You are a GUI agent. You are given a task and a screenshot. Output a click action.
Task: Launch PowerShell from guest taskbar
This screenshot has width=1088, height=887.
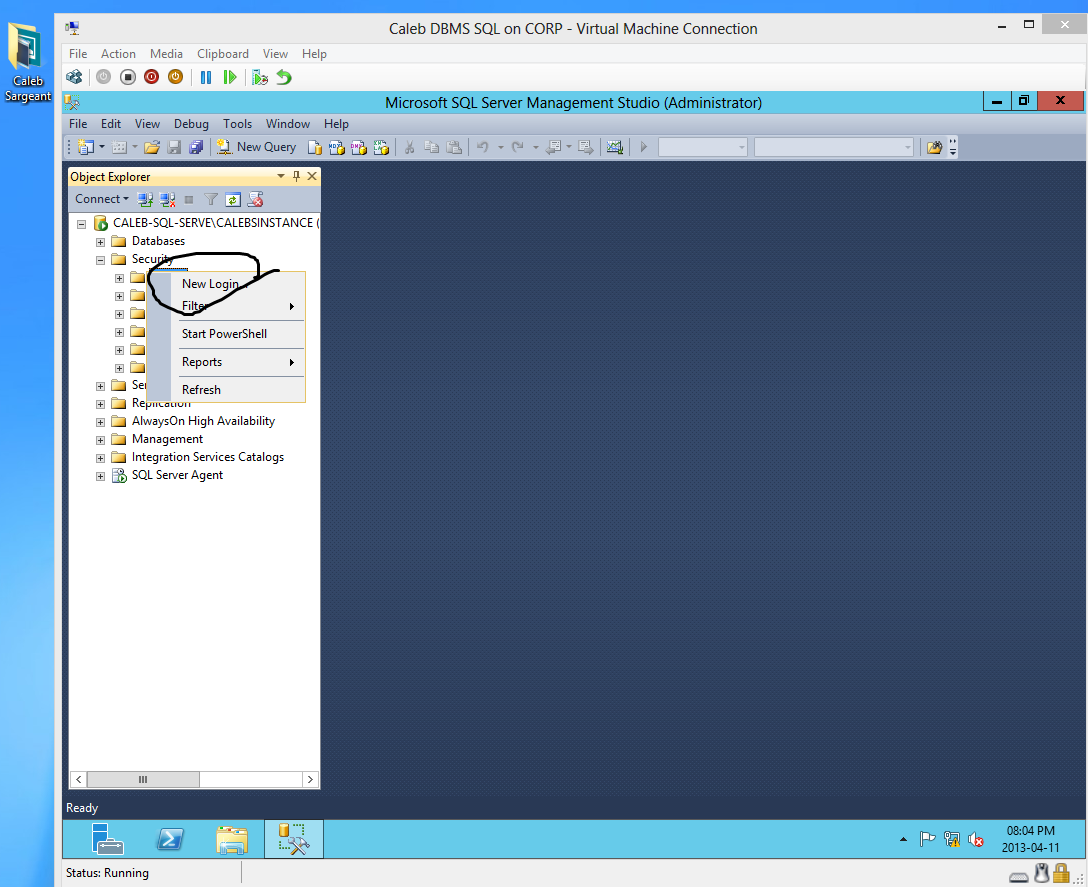click(170, 839)
